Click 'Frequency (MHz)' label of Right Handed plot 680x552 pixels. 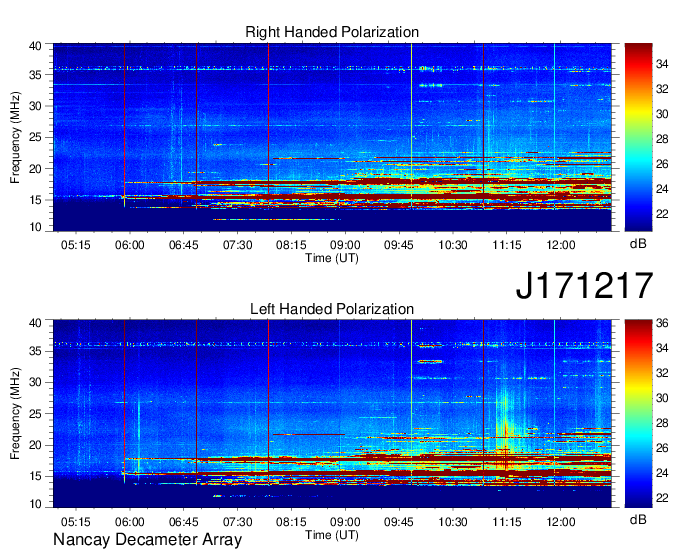coord(15,137)
